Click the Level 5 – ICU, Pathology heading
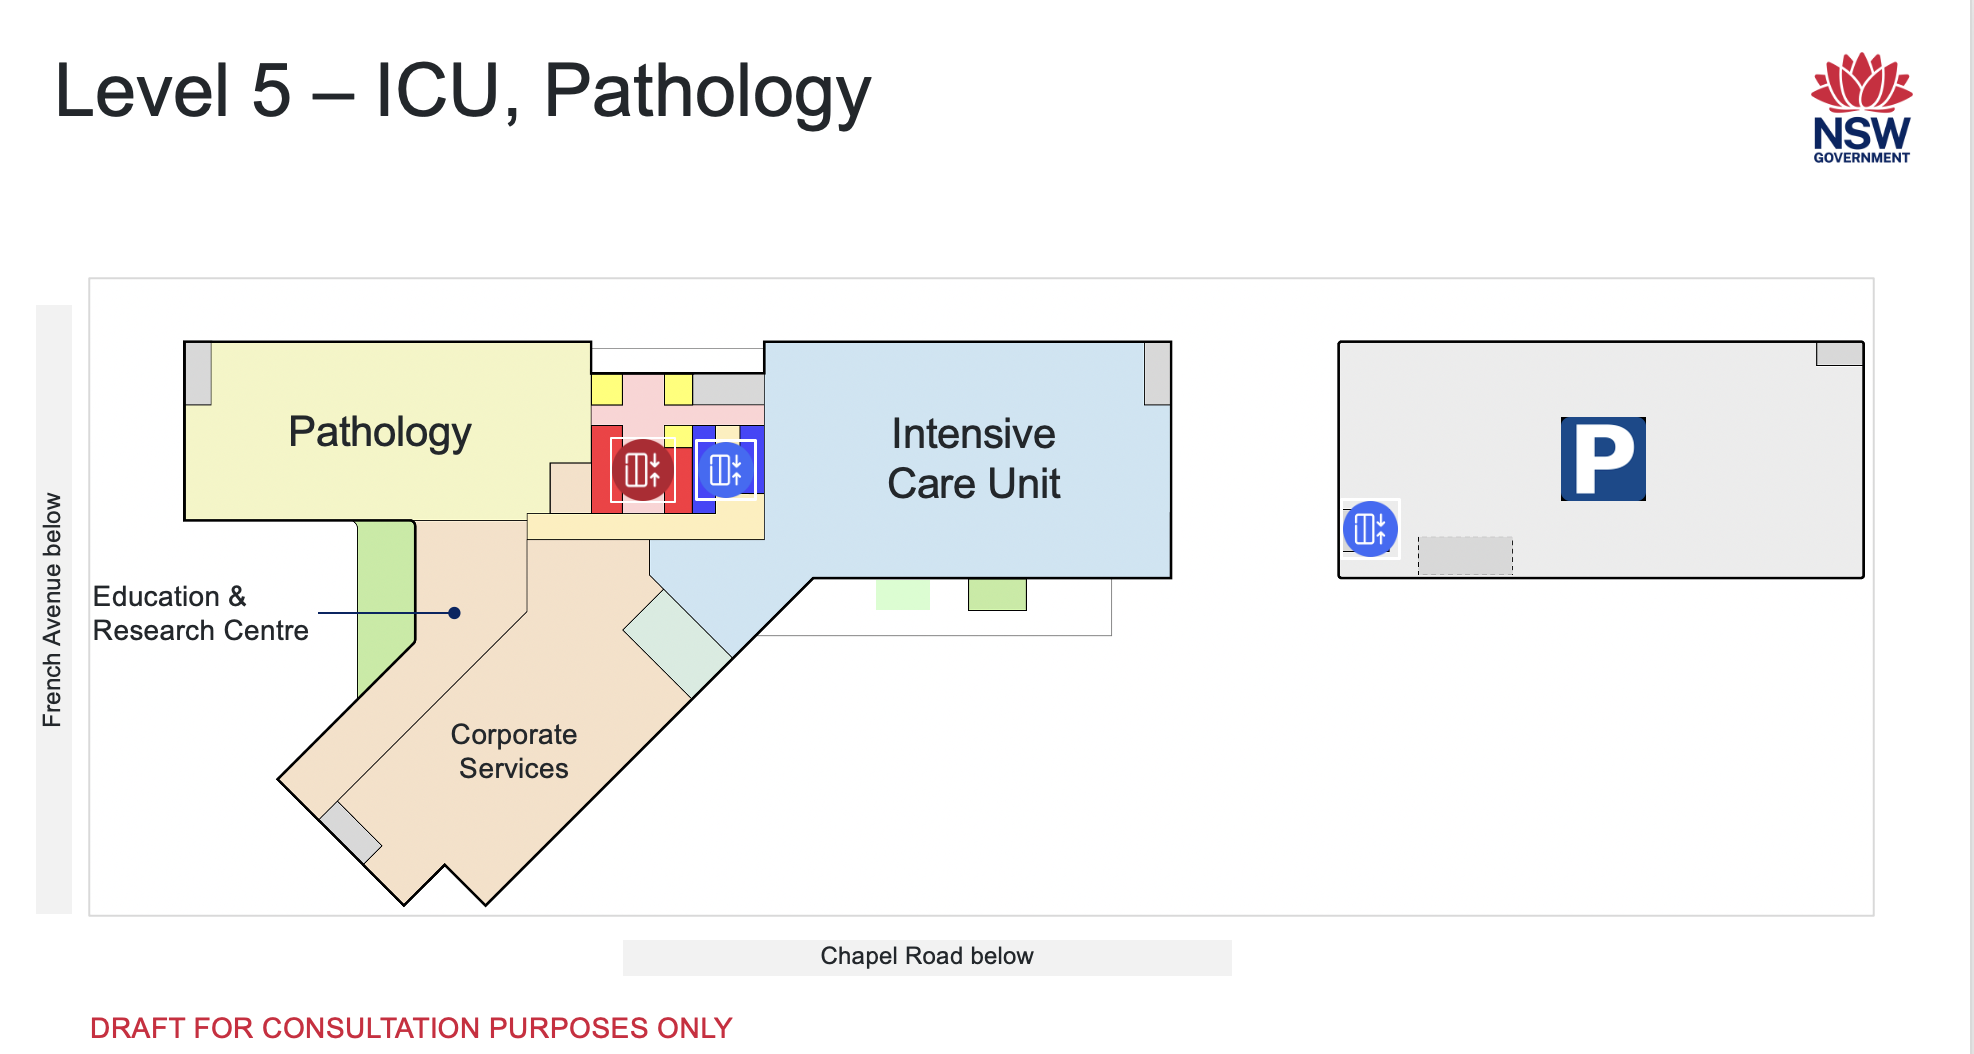 [462, 91]
